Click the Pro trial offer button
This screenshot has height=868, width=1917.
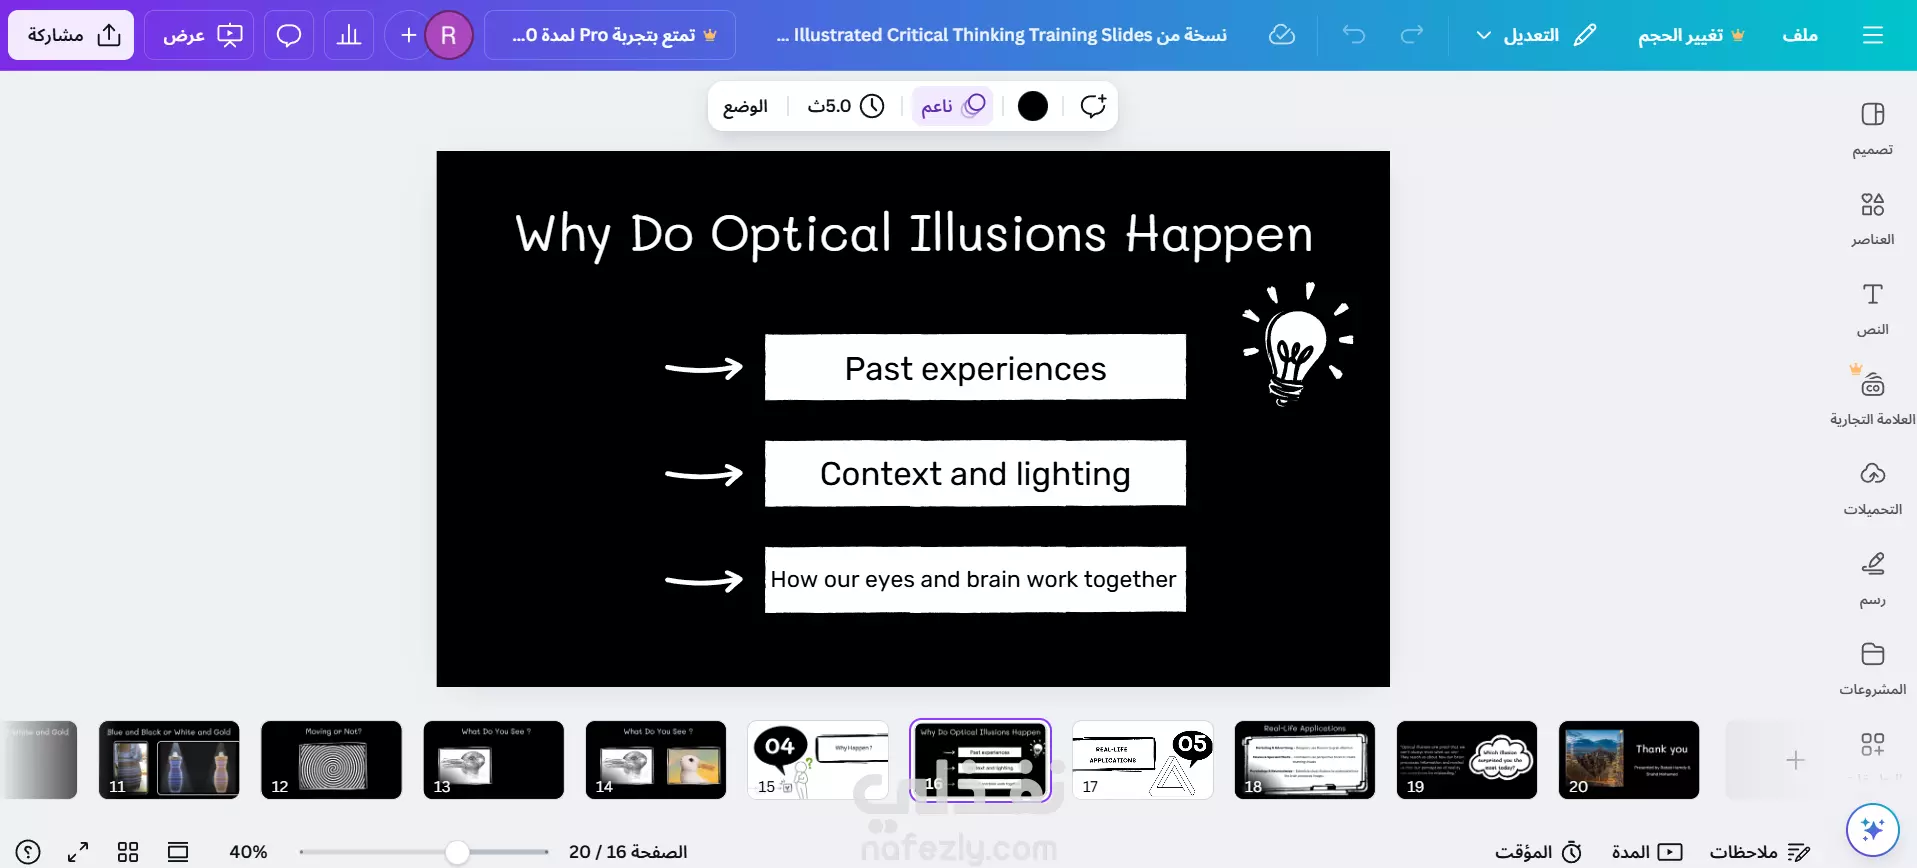pyautogui.click(x=610, y=35)
